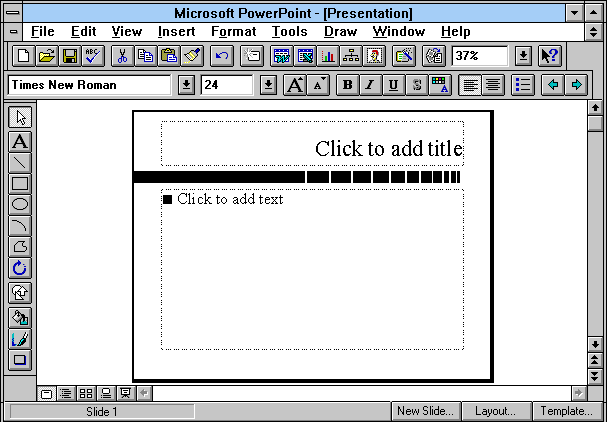Open the Draw menu
This screenshot has height=422, width=607.
[x=340, y=32]
